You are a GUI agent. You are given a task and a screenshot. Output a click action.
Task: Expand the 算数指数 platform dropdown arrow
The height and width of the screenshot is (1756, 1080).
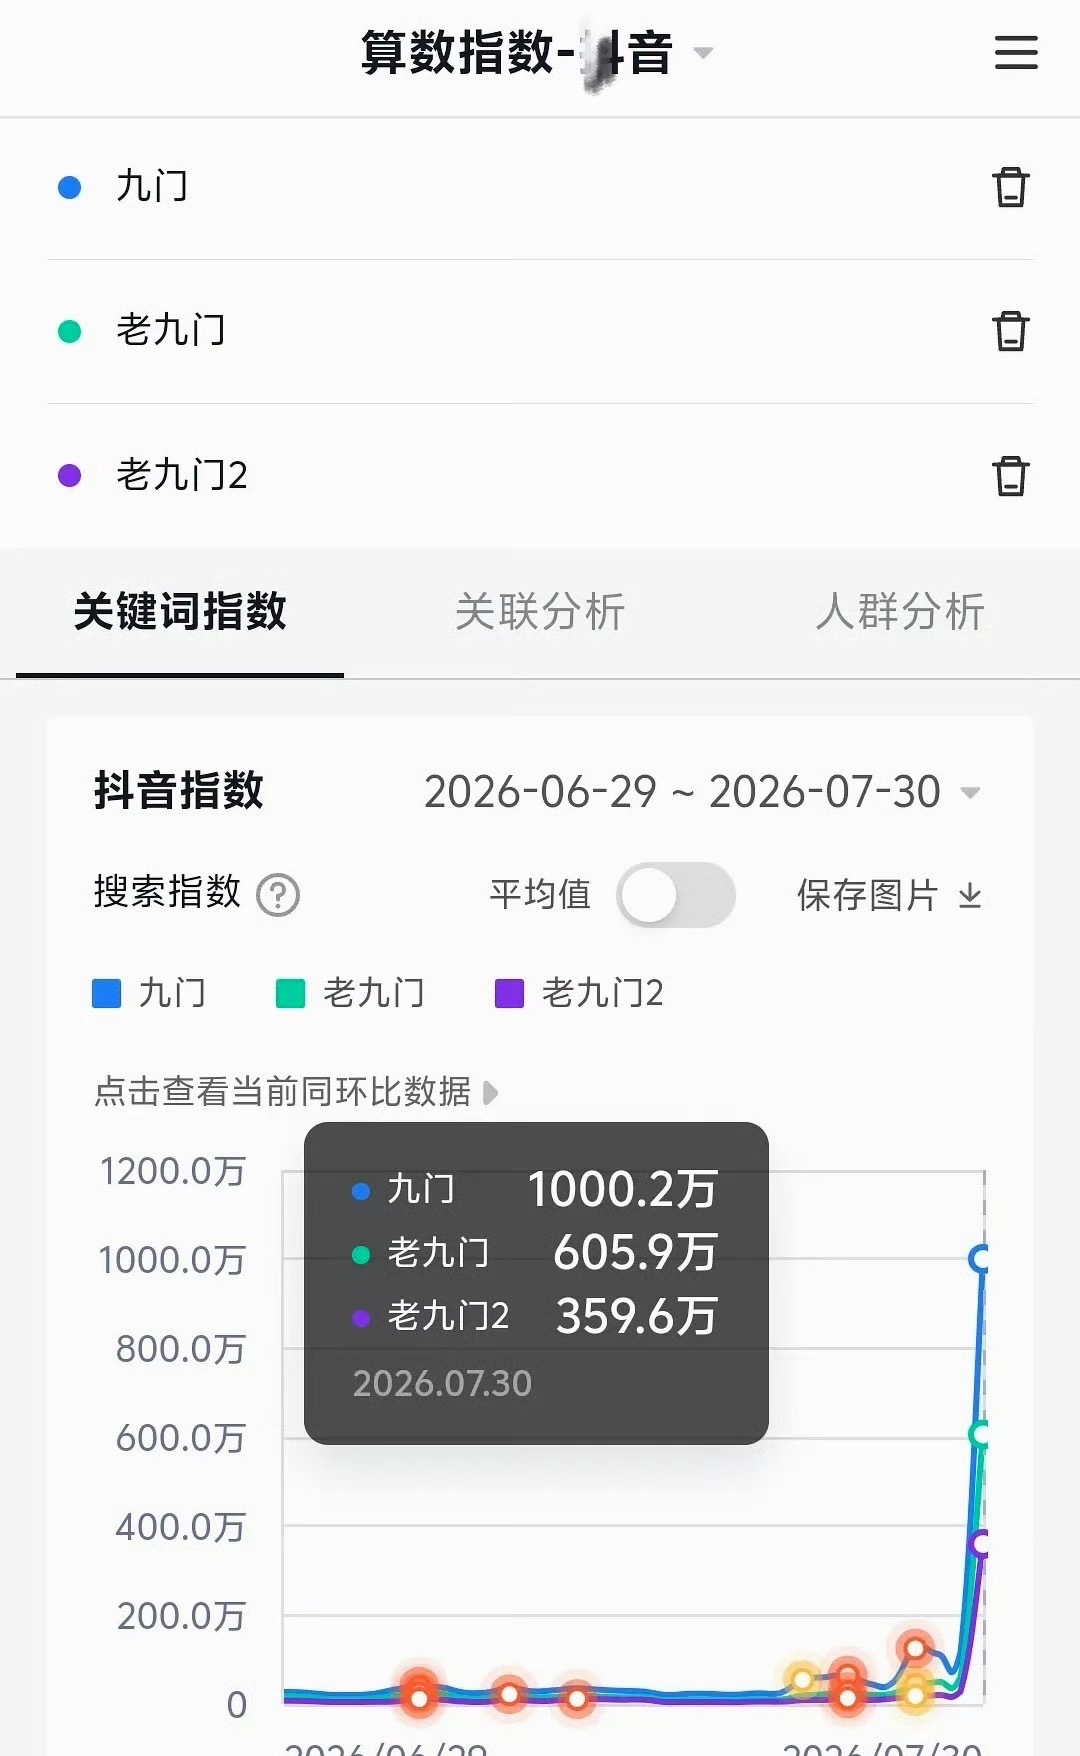tap(704, 53)
